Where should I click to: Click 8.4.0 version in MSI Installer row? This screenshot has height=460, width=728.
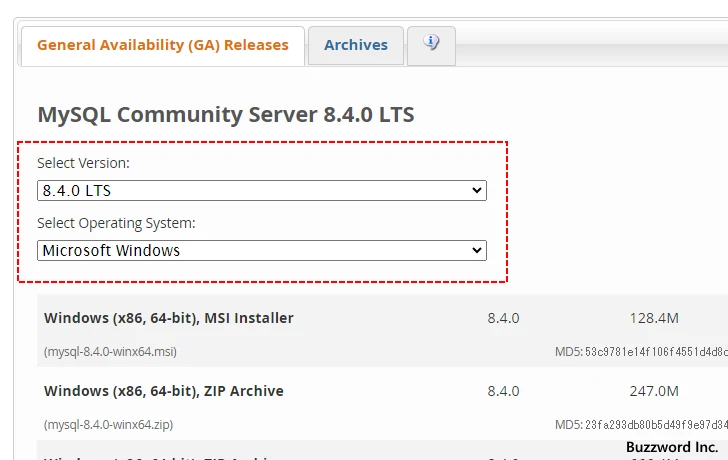503,318
